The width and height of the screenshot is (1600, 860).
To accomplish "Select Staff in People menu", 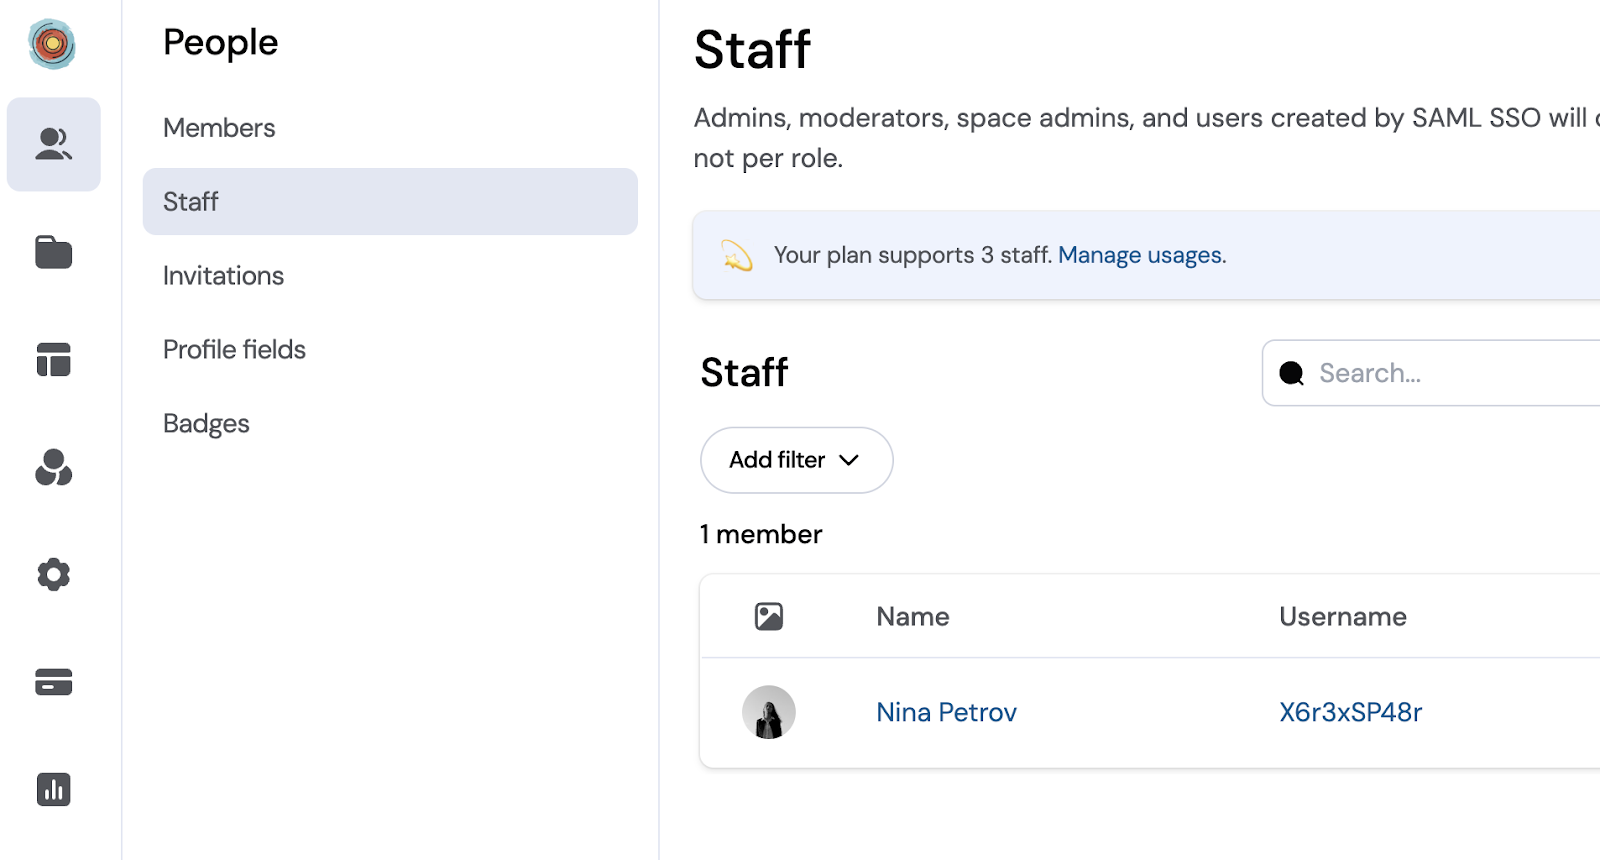I will [390, 202].
